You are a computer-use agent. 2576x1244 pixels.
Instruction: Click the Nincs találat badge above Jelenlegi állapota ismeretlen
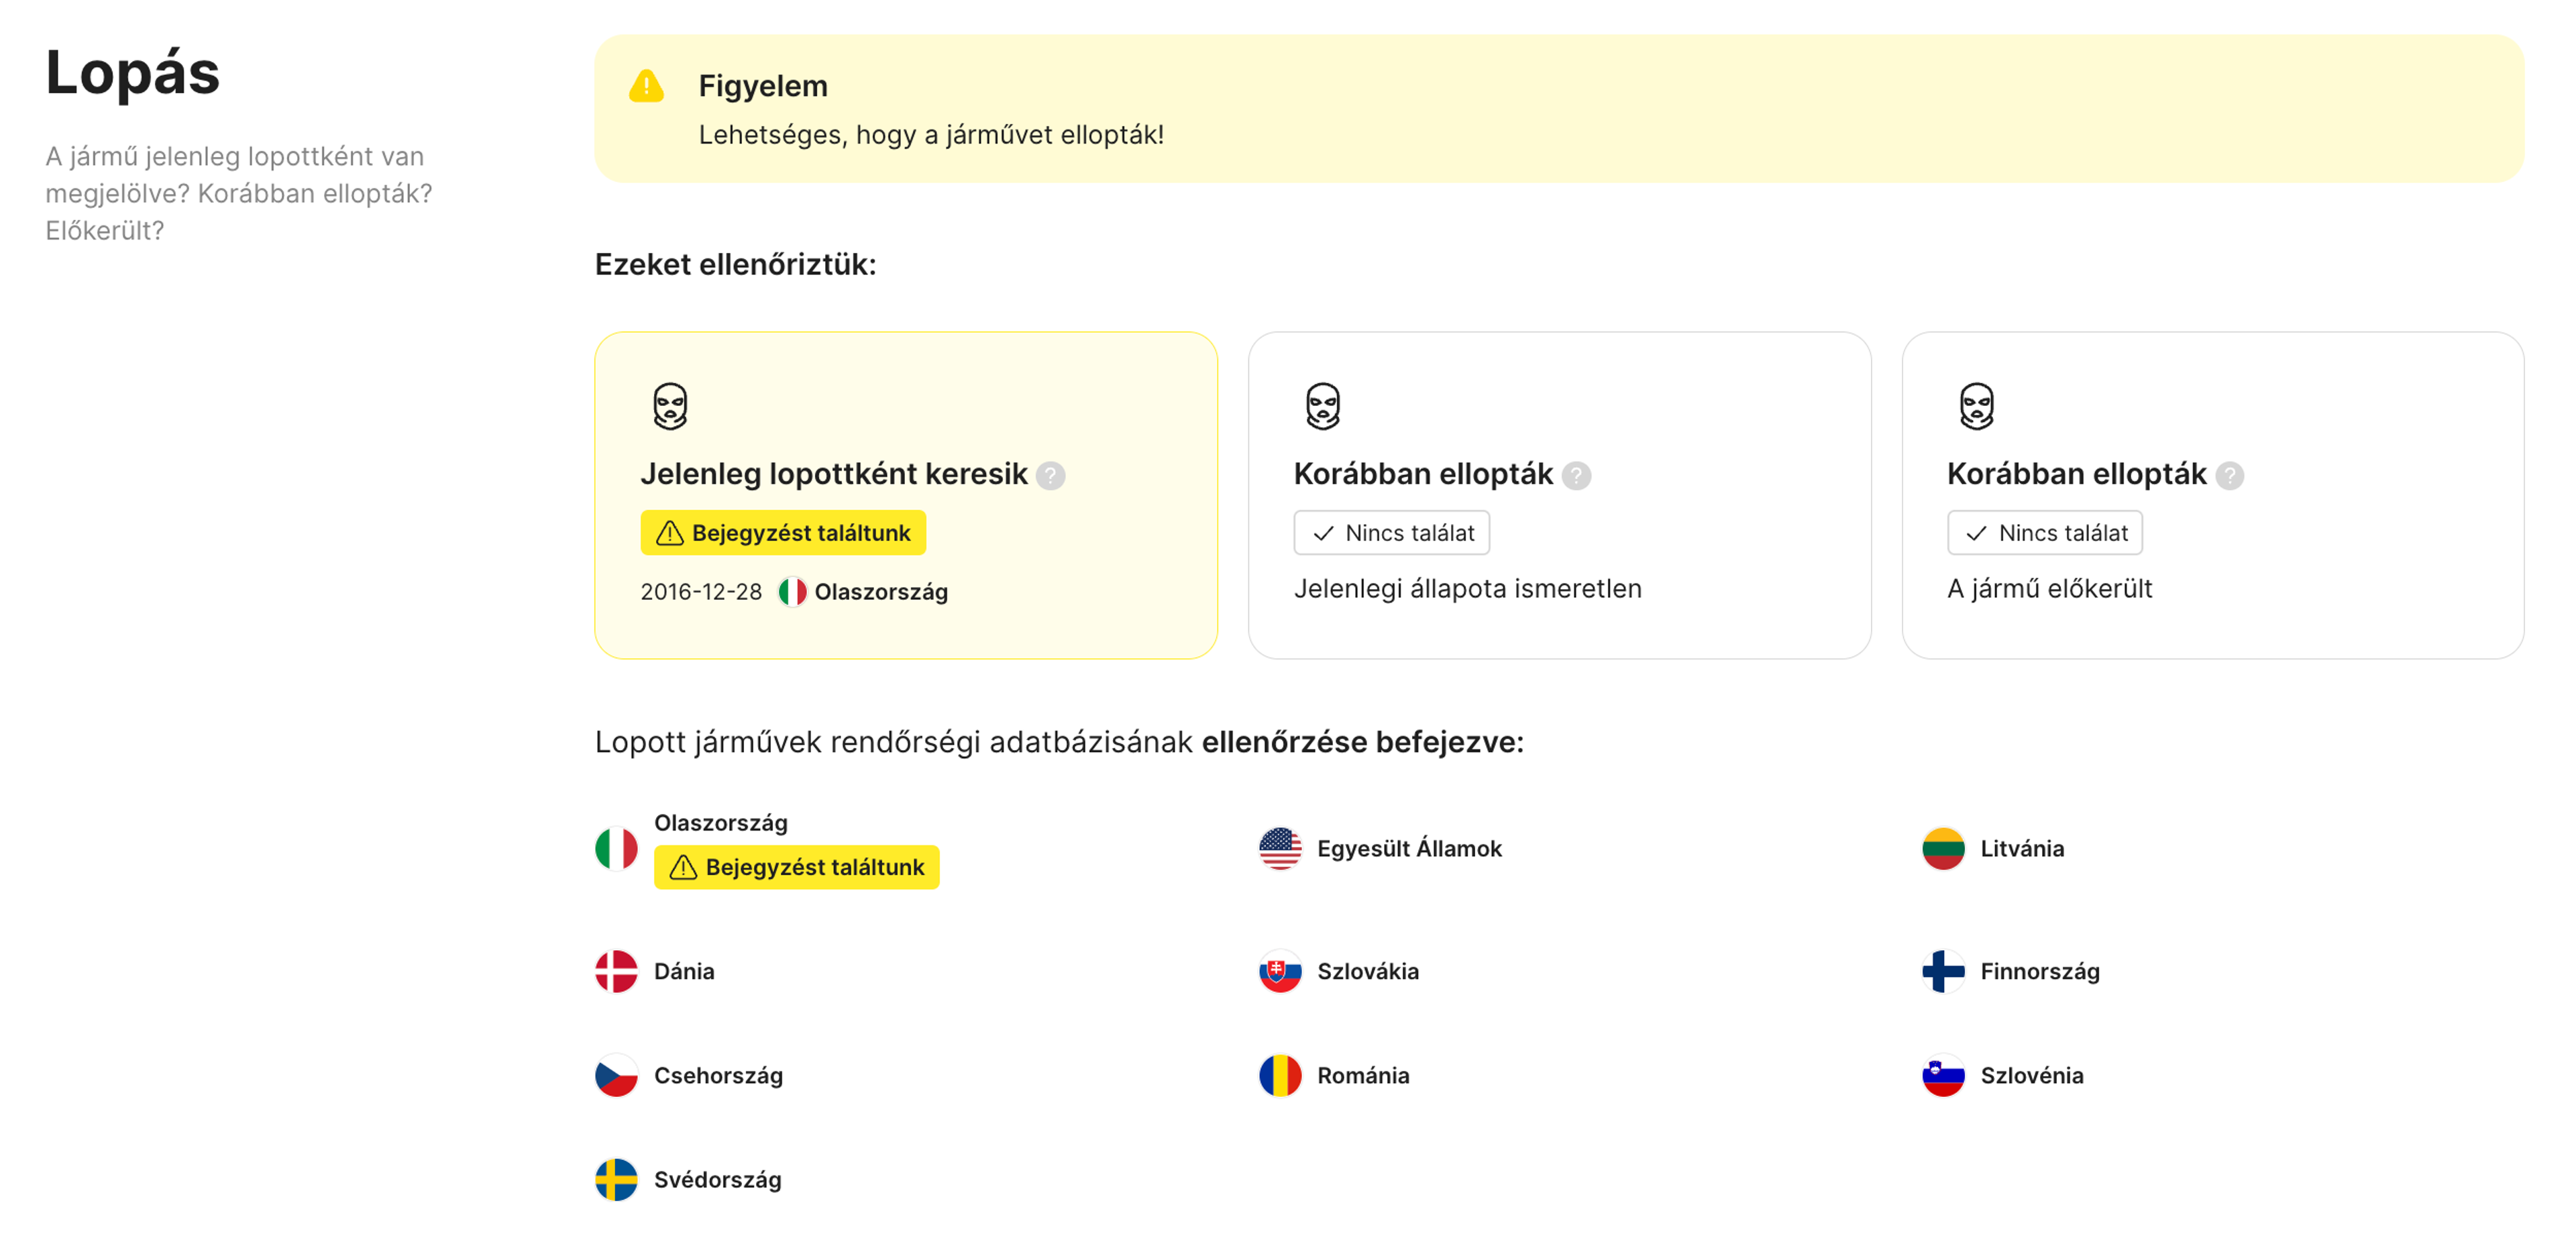[1391, 533]
